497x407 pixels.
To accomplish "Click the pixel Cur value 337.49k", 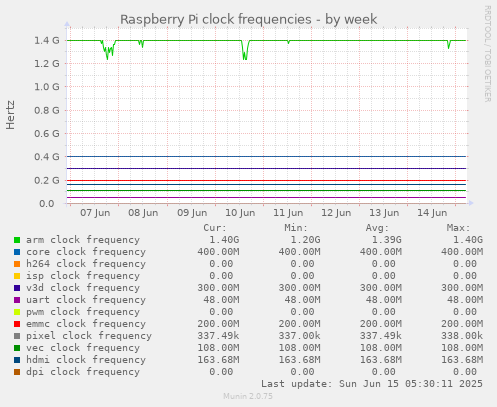I will coord(218,336).
